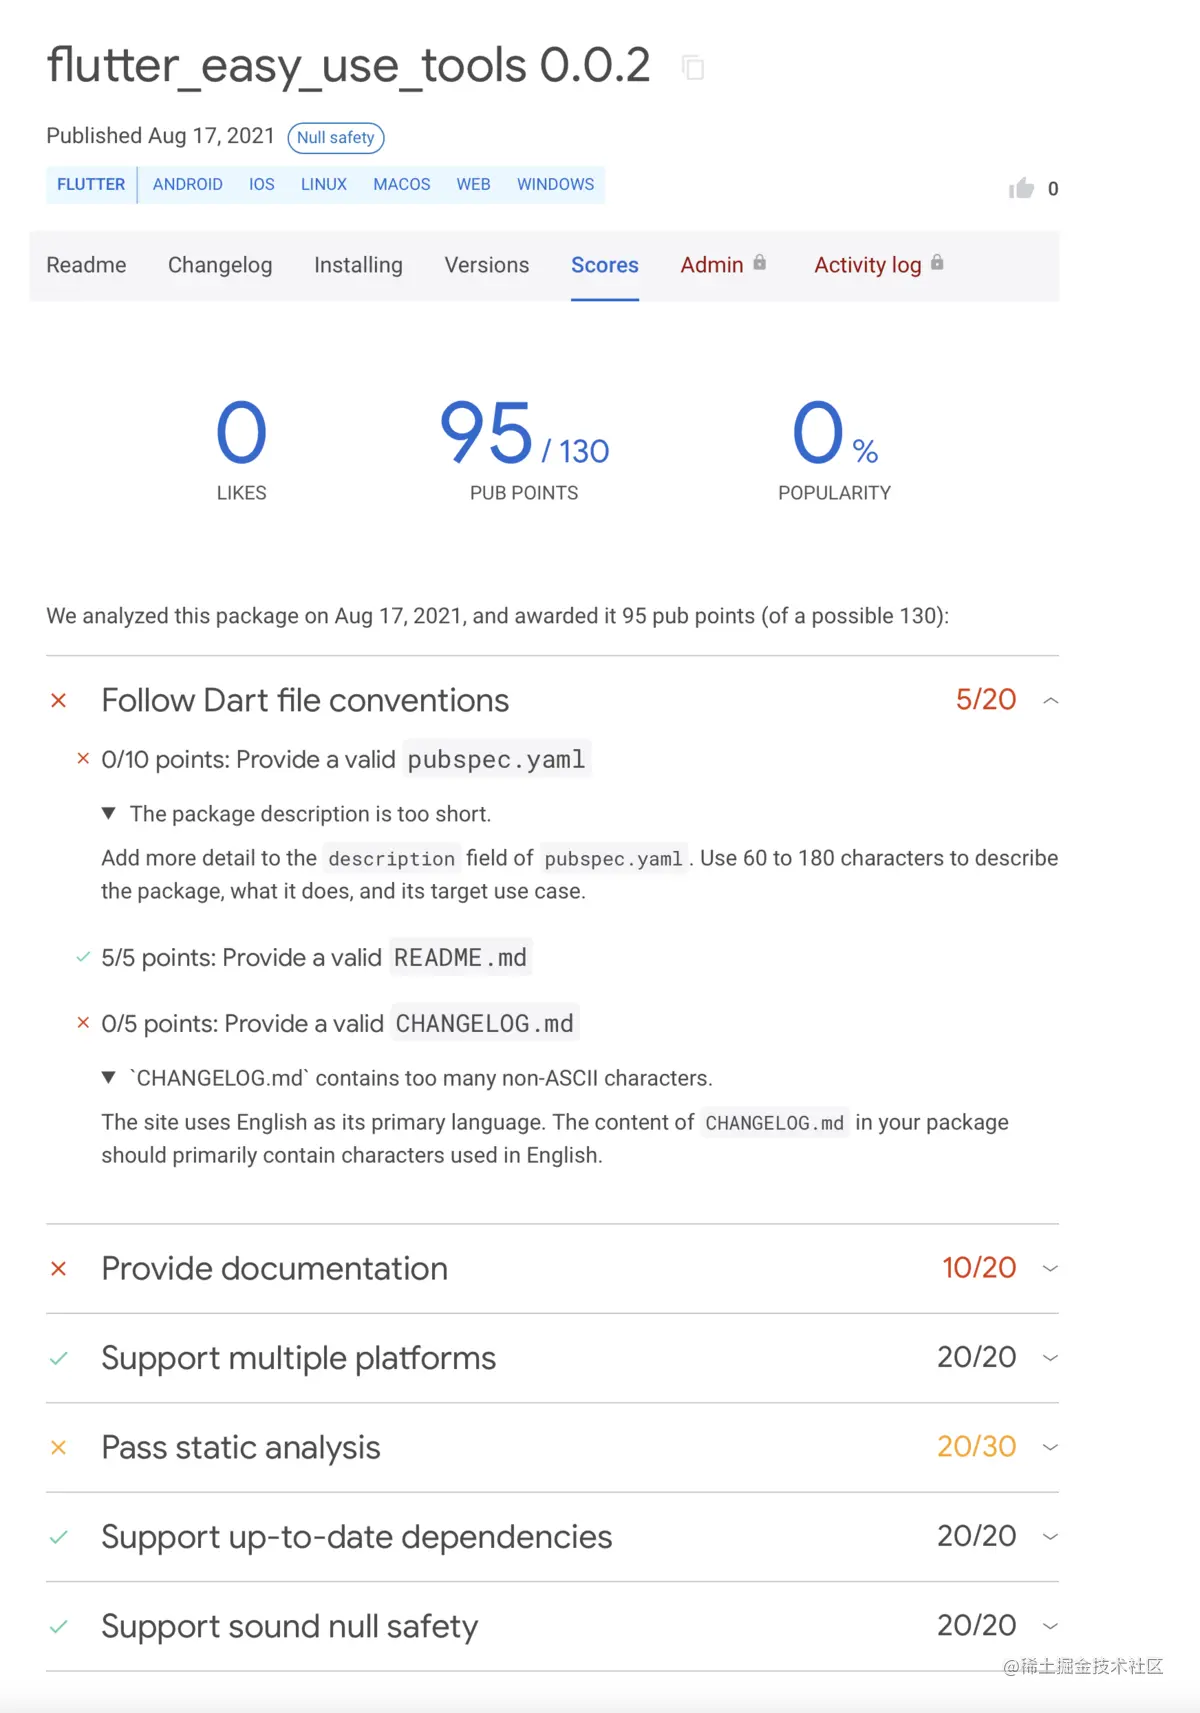Image resolution: width=1200 pixels, height=1713 pixels.
Task: Collapse the CHANGELOG.md non-ASCII disclosure triangle
Action: point(109,1077)
